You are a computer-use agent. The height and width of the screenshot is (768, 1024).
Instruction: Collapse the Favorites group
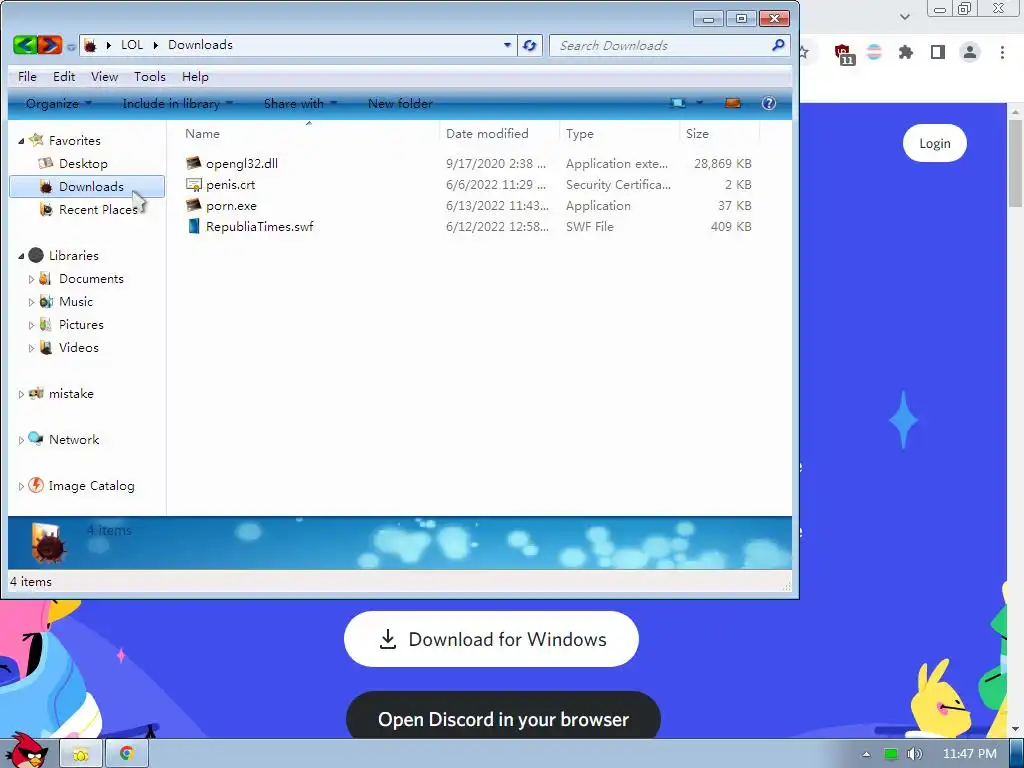pos(21,141)
